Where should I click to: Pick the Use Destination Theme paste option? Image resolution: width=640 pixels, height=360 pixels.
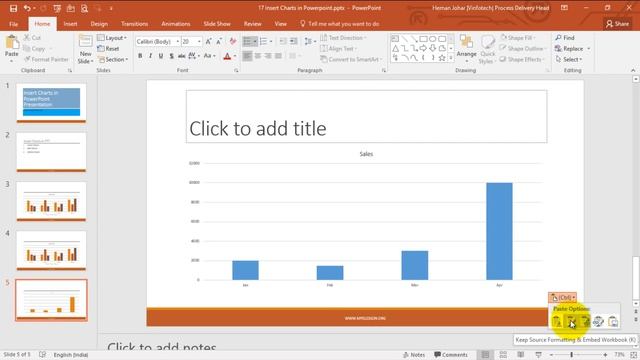point(557,322)
